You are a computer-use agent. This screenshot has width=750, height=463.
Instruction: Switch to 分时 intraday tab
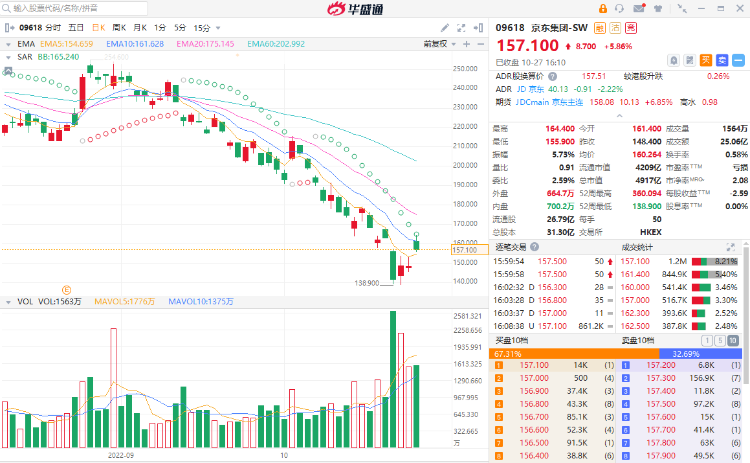pyautogui.click(x=53, y=28)
